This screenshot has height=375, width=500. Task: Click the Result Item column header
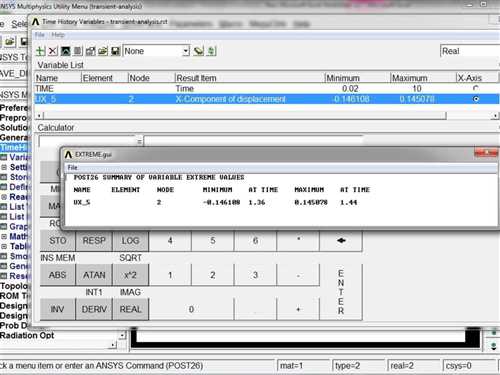[249, 78]
